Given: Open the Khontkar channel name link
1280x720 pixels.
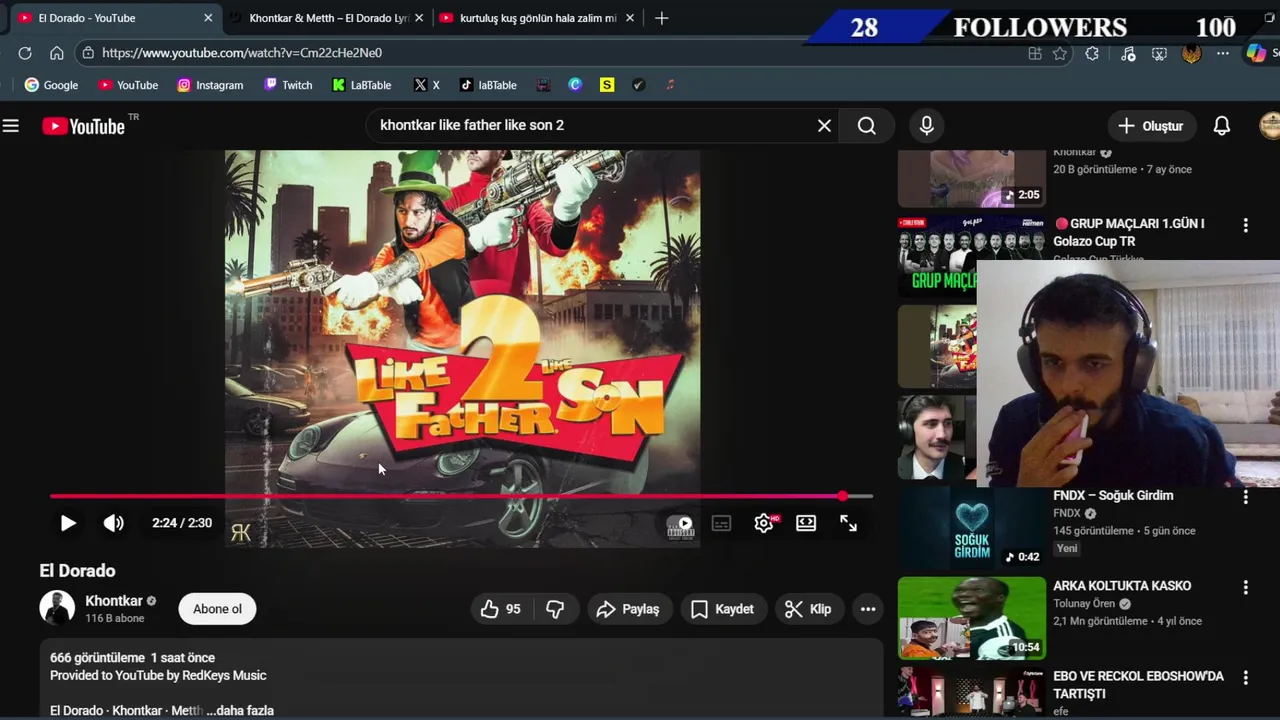Looking at the screenshot, I should tap(114, 601).
